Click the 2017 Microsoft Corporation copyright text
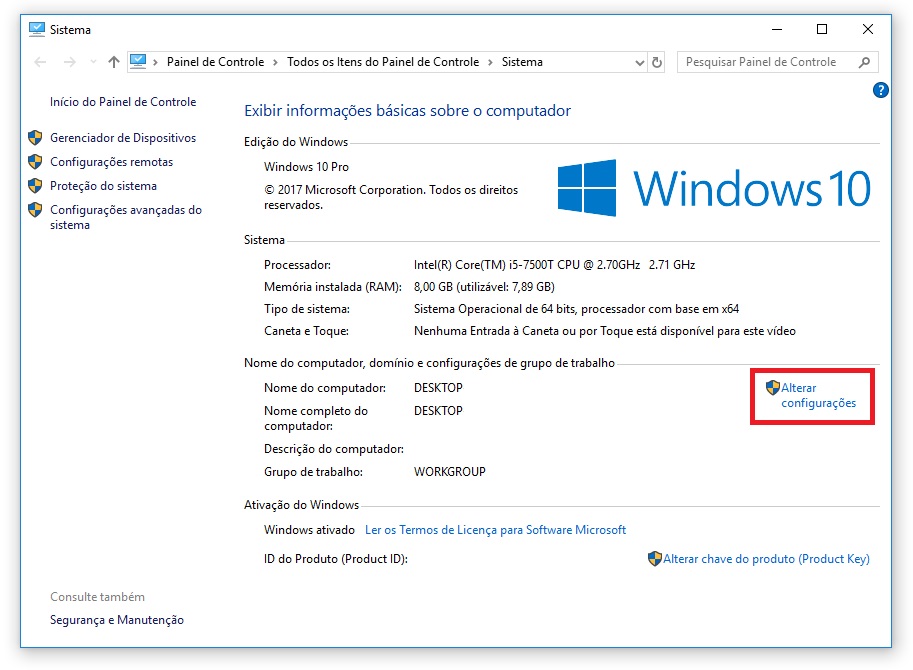The image size is (913, 670). (x=391, y=197)
